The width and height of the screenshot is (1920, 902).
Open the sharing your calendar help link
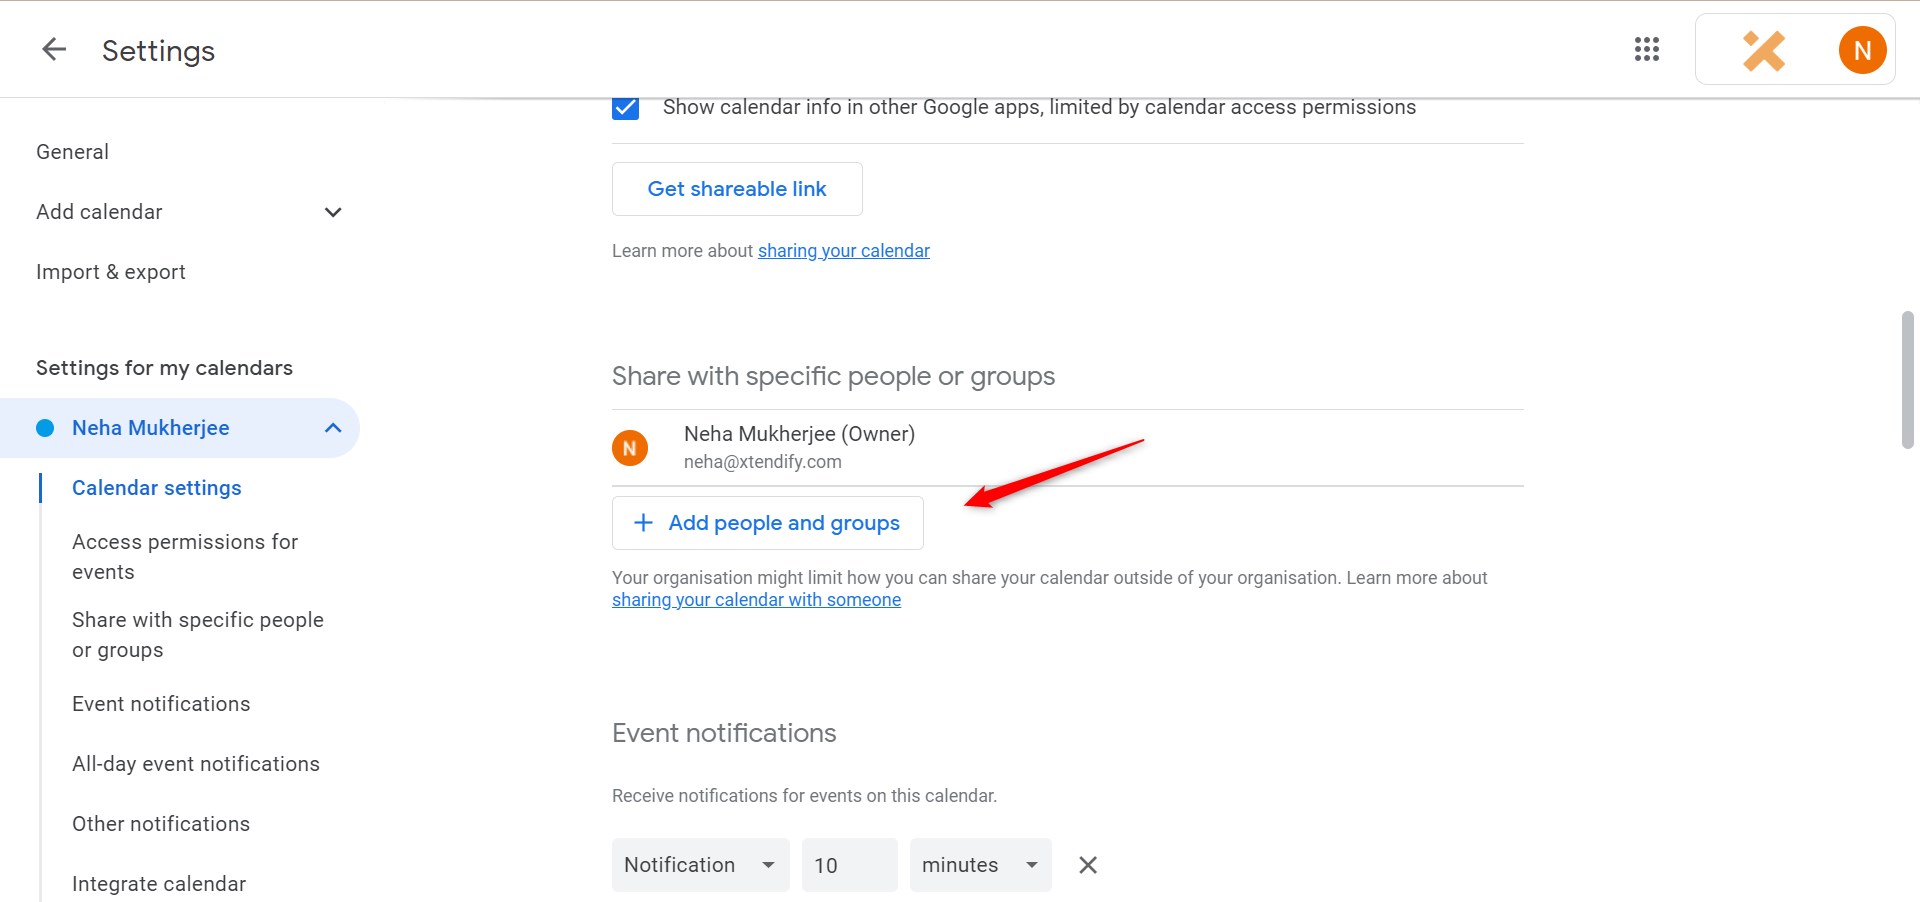click(x=843, y=250)
